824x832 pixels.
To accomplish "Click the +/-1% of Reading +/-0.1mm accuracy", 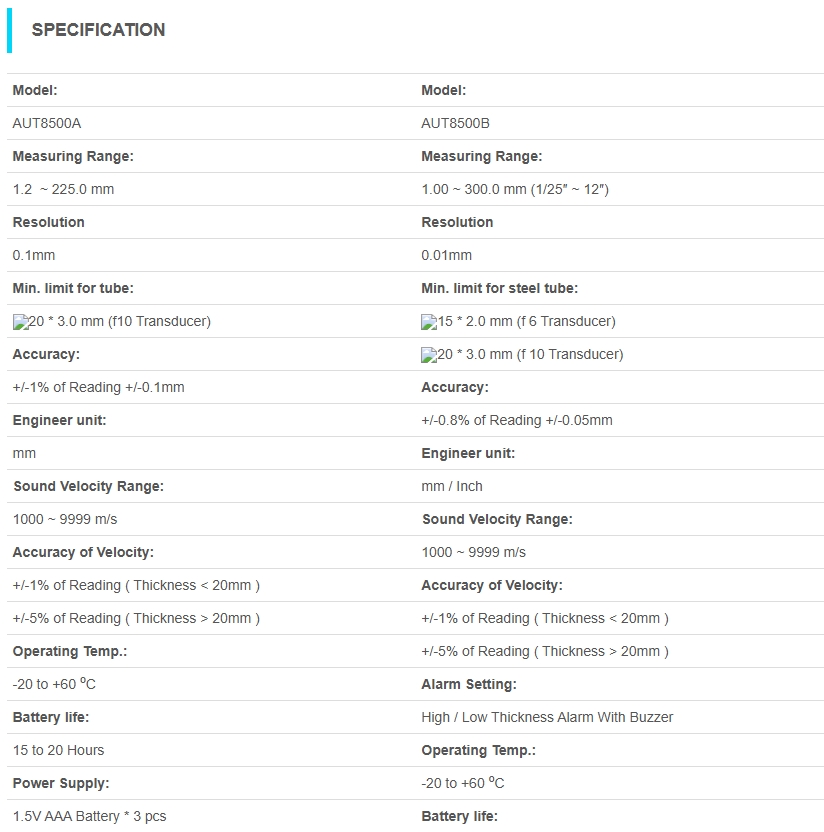I will [x=98, y=387].
